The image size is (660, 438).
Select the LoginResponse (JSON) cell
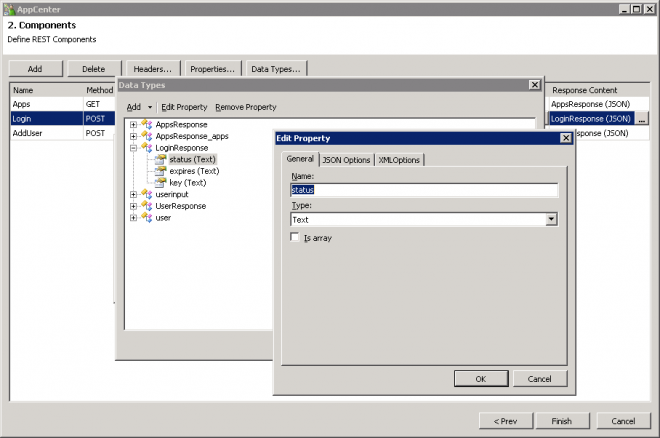[591, 119]
